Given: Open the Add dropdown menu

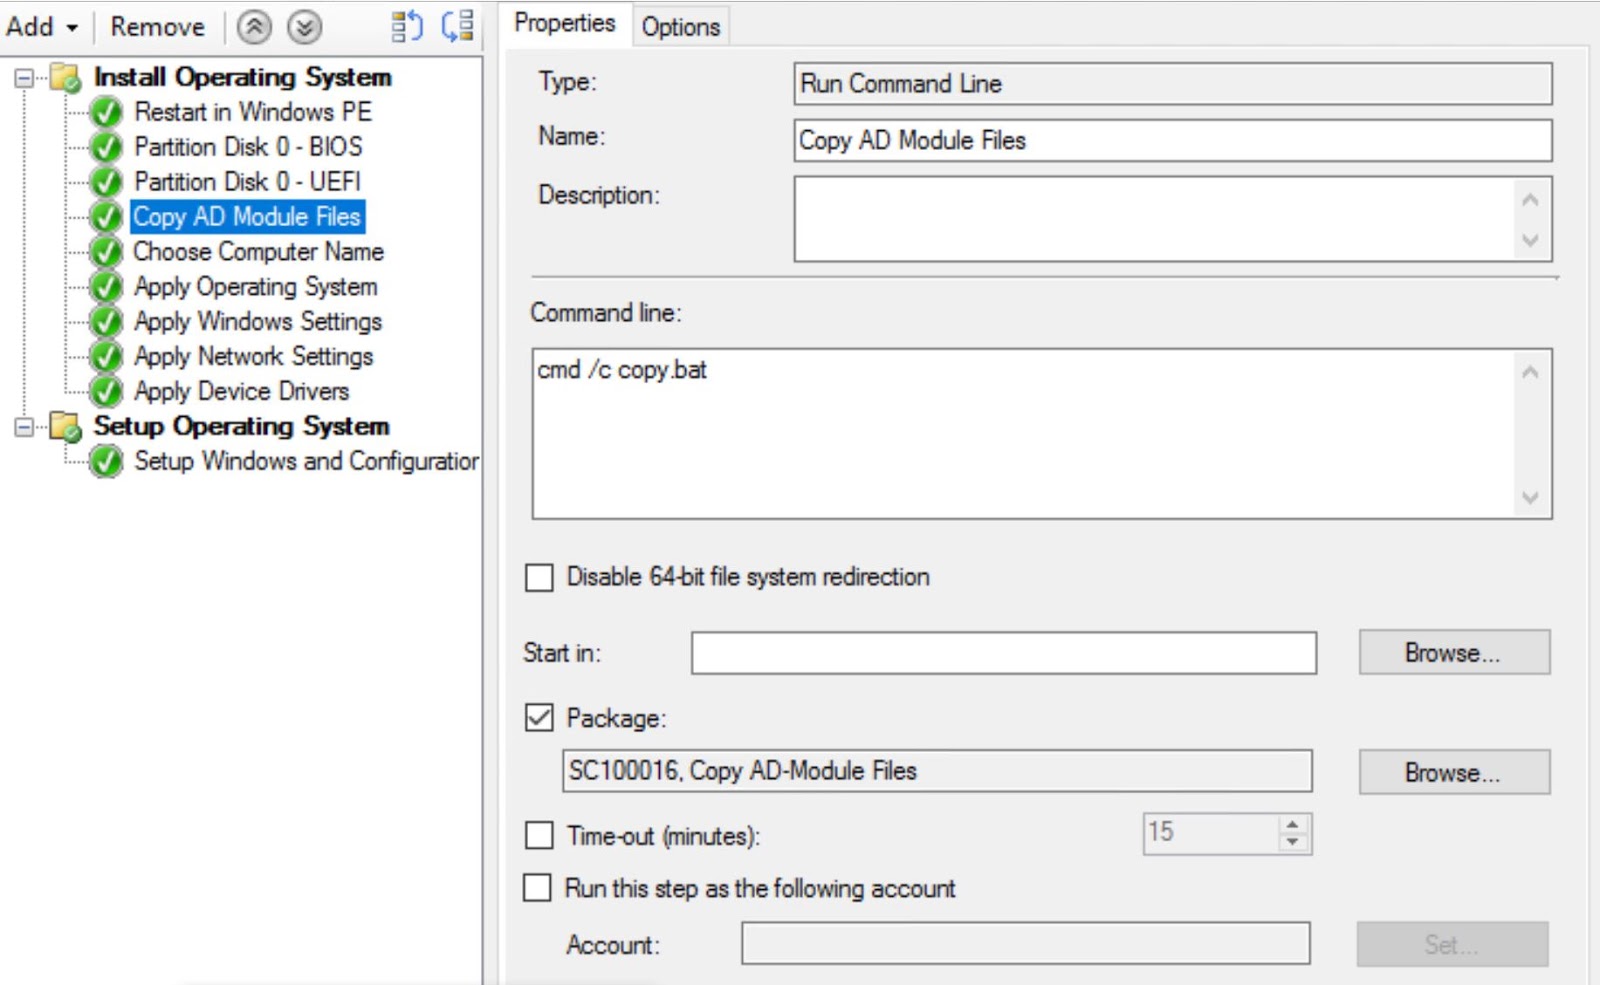Looking at the screenshot, I should [x=40, y=27].
